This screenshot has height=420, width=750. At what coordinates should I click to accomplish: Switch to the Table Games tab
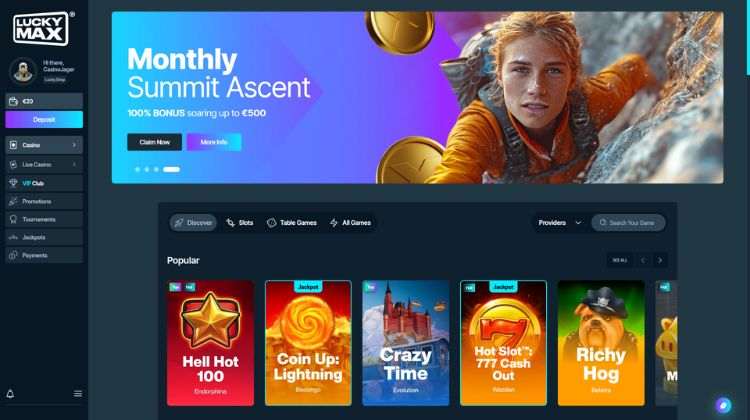292,223
